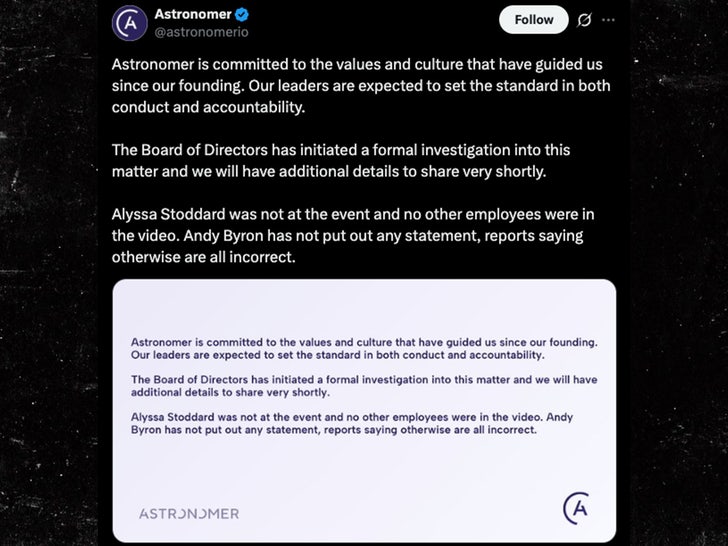Screen dimensions: 728x546
Task: Click the ASTRONOMER wordmark in the image
Action: (x=189, y=513)
